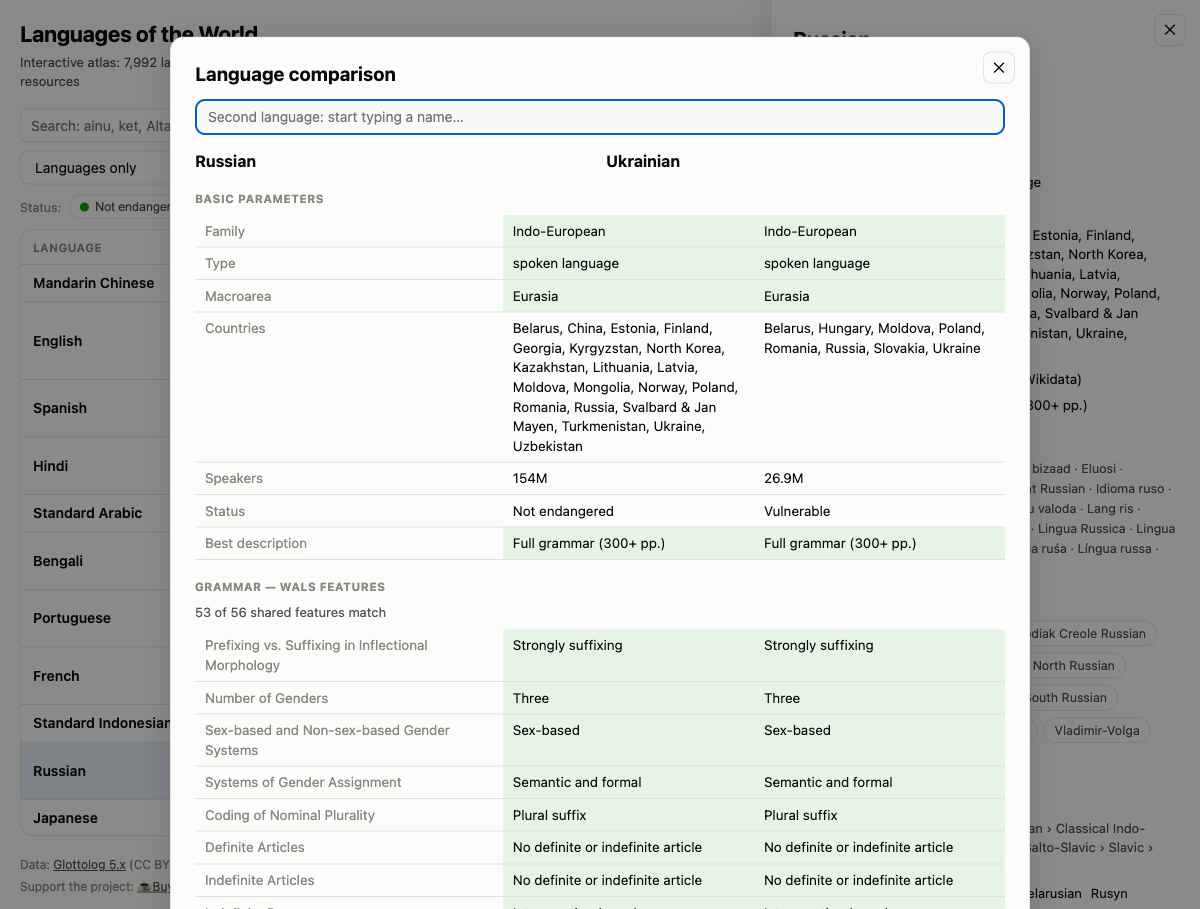This screenshot has height=909, width=1200.
Task: Focus the Second language search field
Action: click(x=600, y=117)
